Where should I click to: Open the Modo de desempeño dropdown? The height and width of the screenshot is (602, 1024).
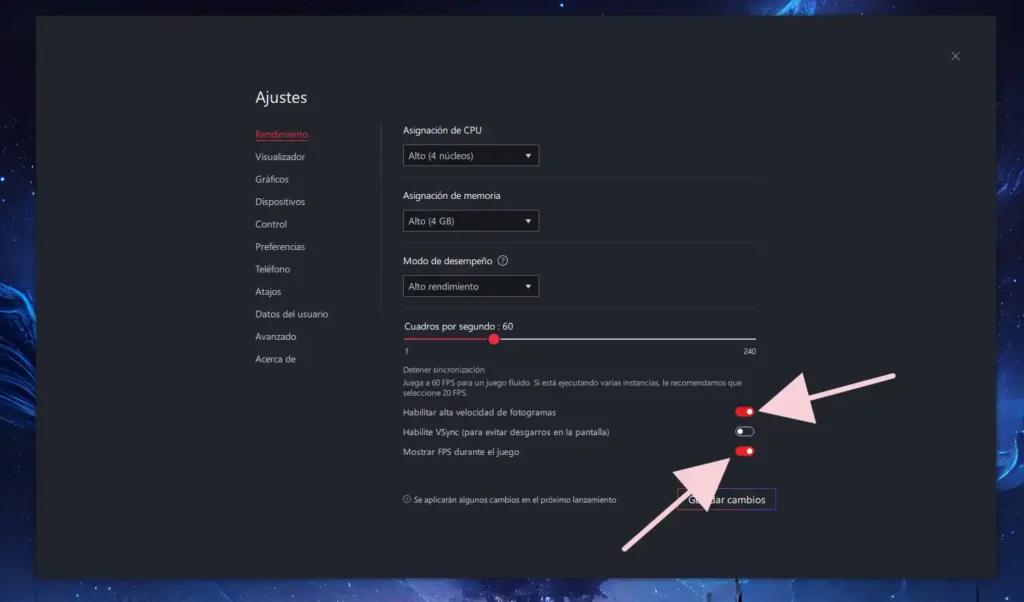tap(470, 287)
